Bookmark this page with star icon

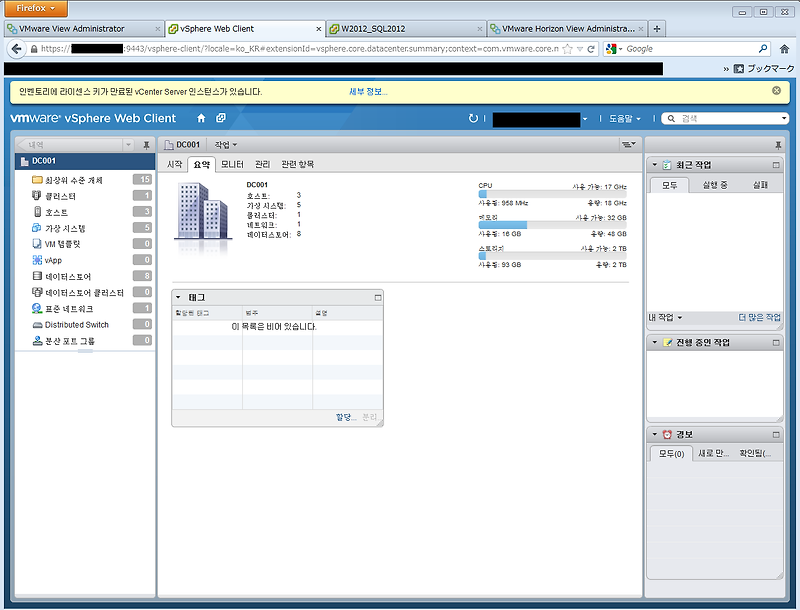pos(567,49)
